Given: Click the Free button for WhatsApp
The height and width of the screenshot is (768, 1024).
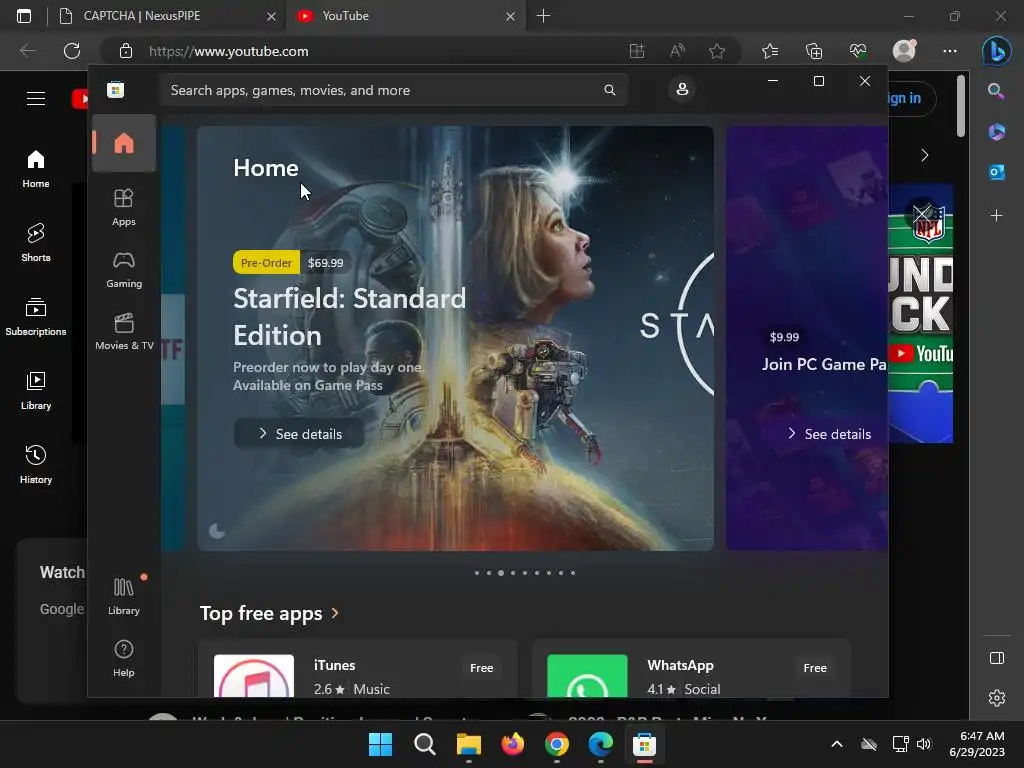Looking at the screenshot, I should point(814,667).
